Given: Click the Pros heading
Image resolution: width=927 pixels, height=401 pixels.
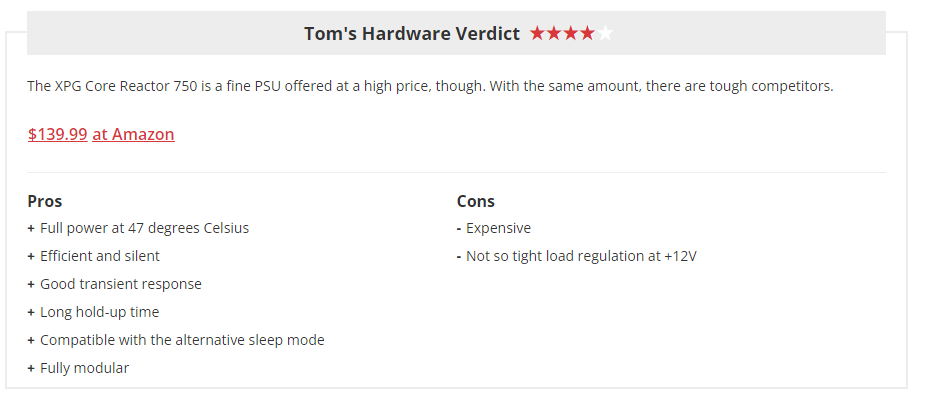Looking at the screenshot, I should tap(44, 201).
